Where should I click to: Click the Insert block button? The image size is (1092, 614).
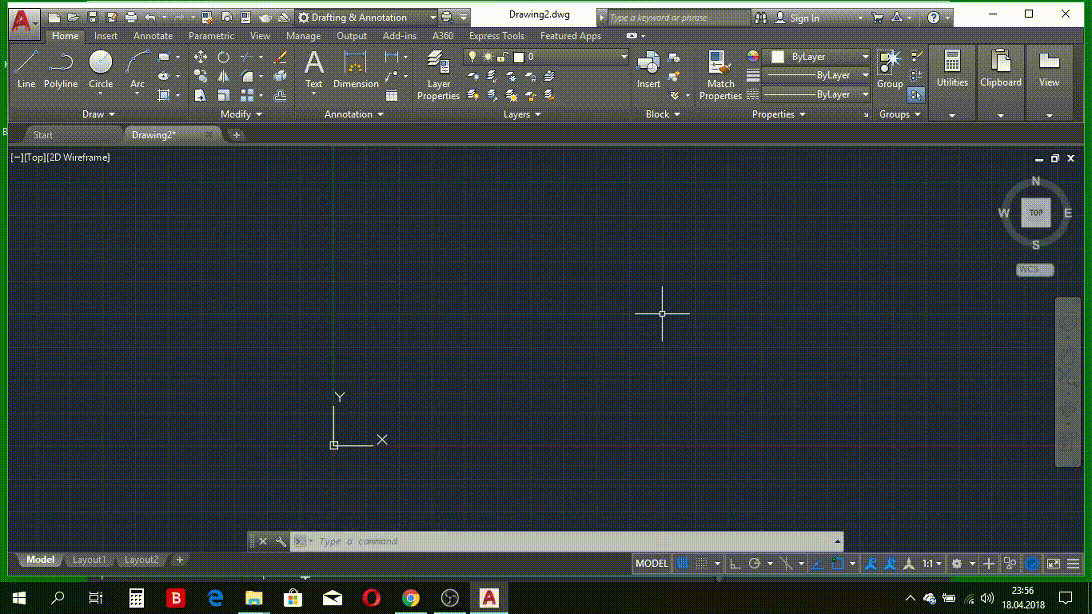648,69
